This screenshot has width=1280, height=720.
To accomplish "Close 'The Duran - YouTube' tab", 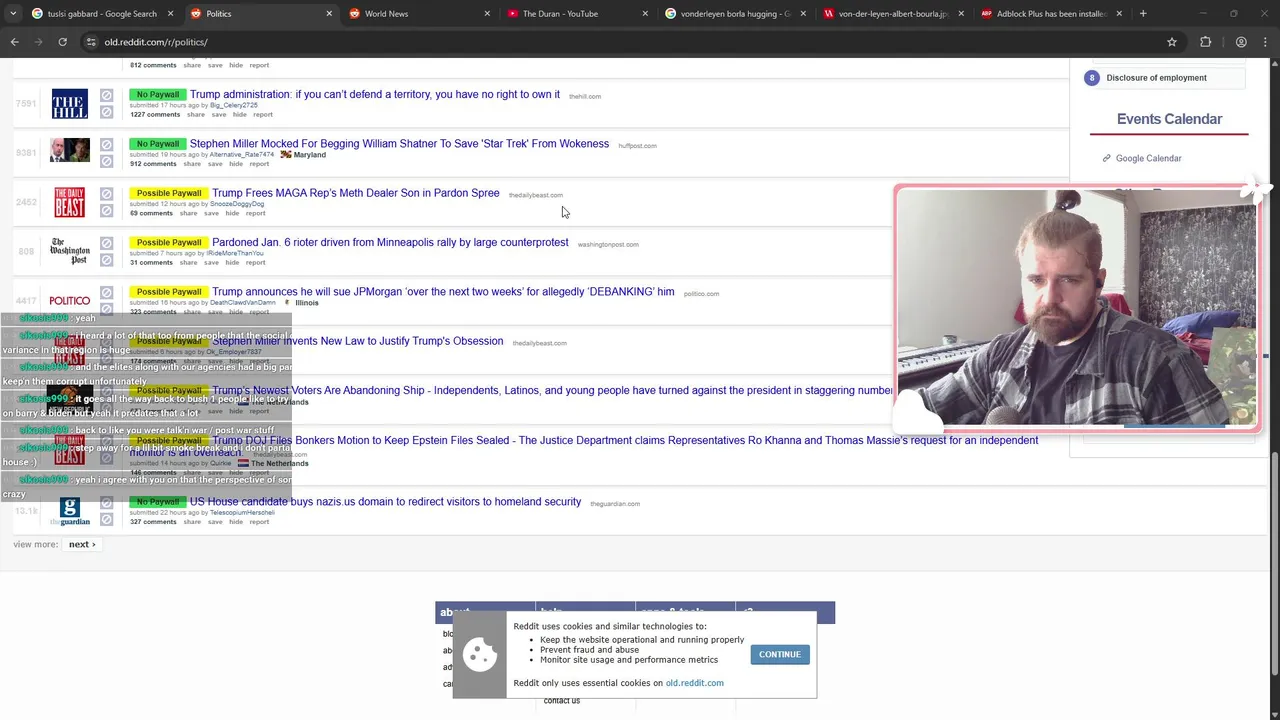I will pyautogui.click(x=645, y=14).
